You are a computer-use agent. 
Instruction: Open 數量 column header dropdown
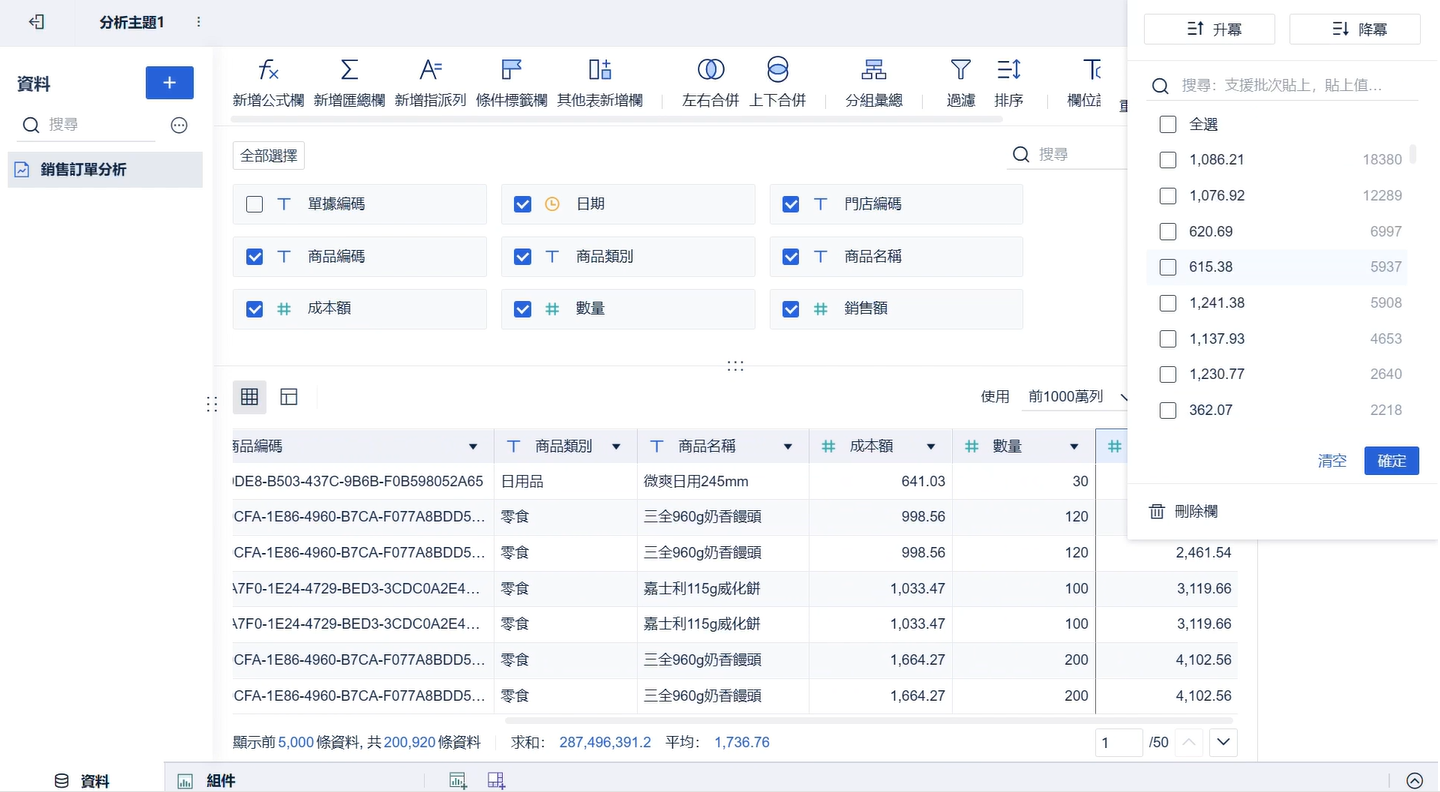[x=1074, y=447]
